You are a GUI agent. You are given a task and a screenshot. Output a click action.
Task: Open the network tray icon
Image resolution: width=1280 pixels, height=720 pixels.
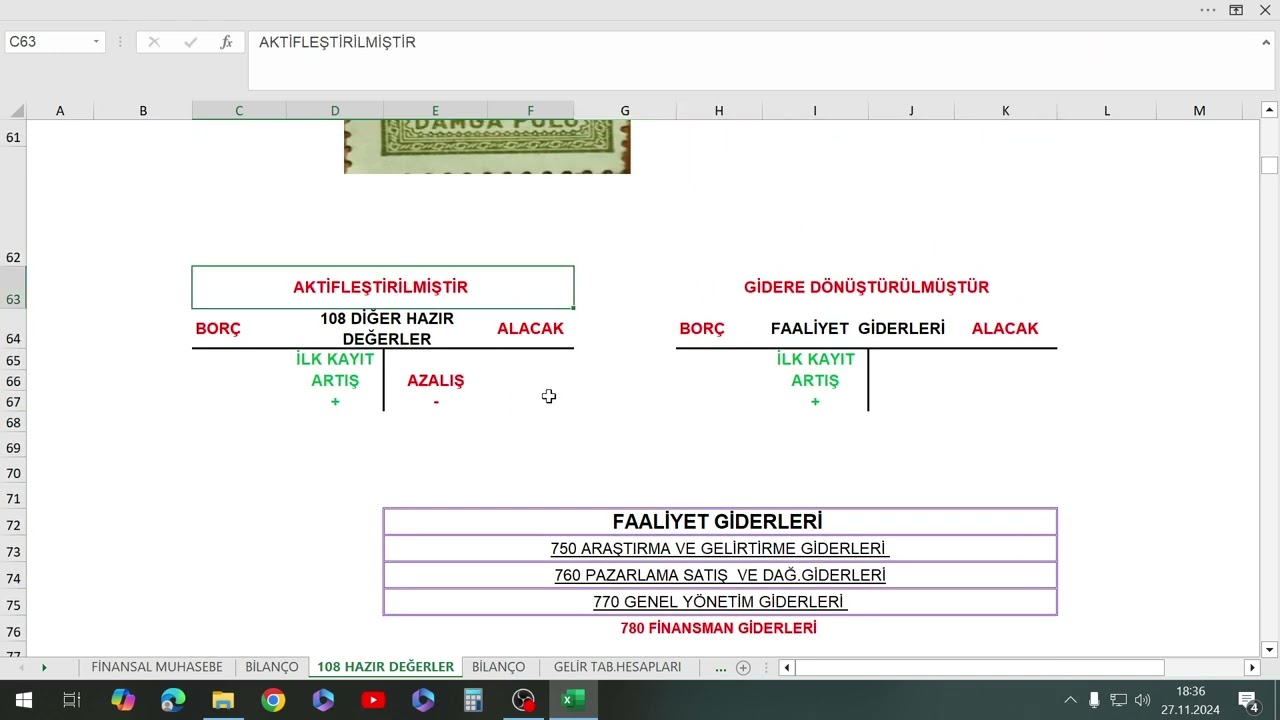(1119, 700)
